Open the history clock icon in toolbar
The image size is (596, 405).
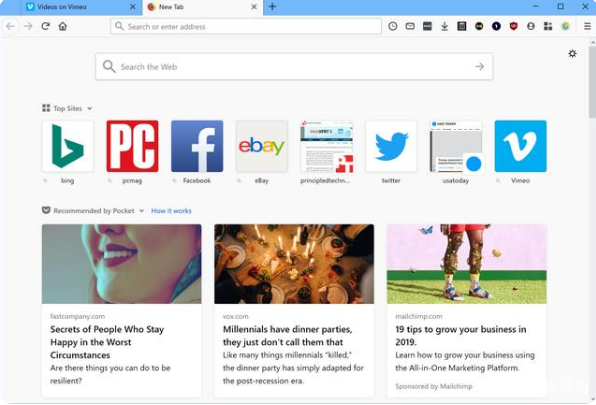393,26
